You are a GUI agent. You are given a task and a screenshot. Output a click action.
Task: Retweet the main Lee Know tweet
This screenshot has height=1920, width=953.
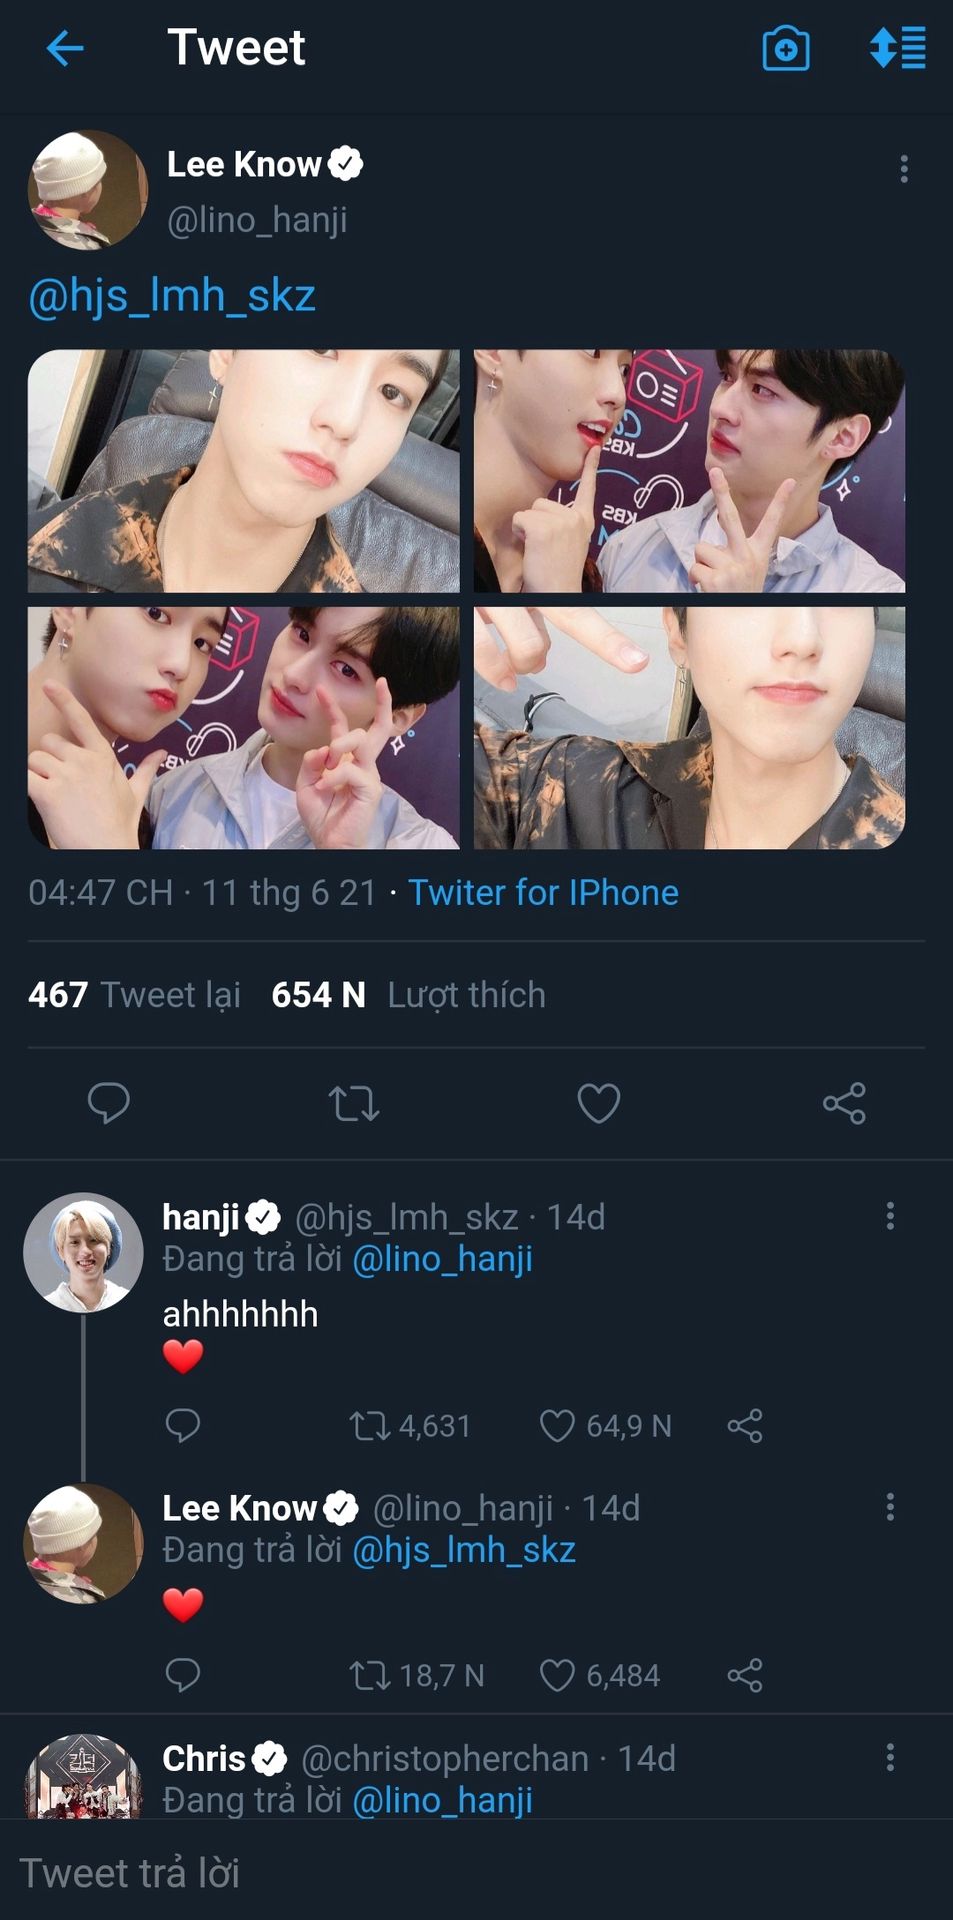tap(354, 1103)
